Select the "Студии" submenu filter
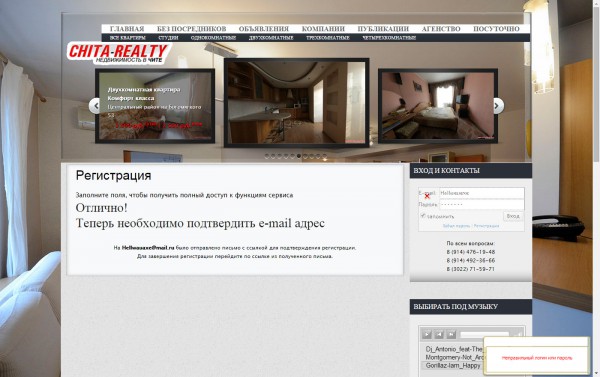This screenshot has width=600, height=377. click(168, 38)
